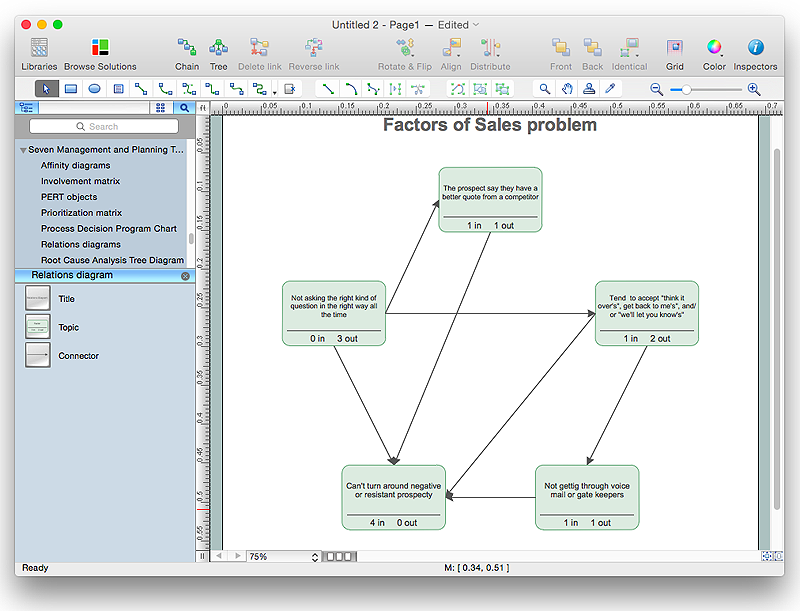Select Affinity diagrams library
The image size is (800, 611).
tap(76, 165)
